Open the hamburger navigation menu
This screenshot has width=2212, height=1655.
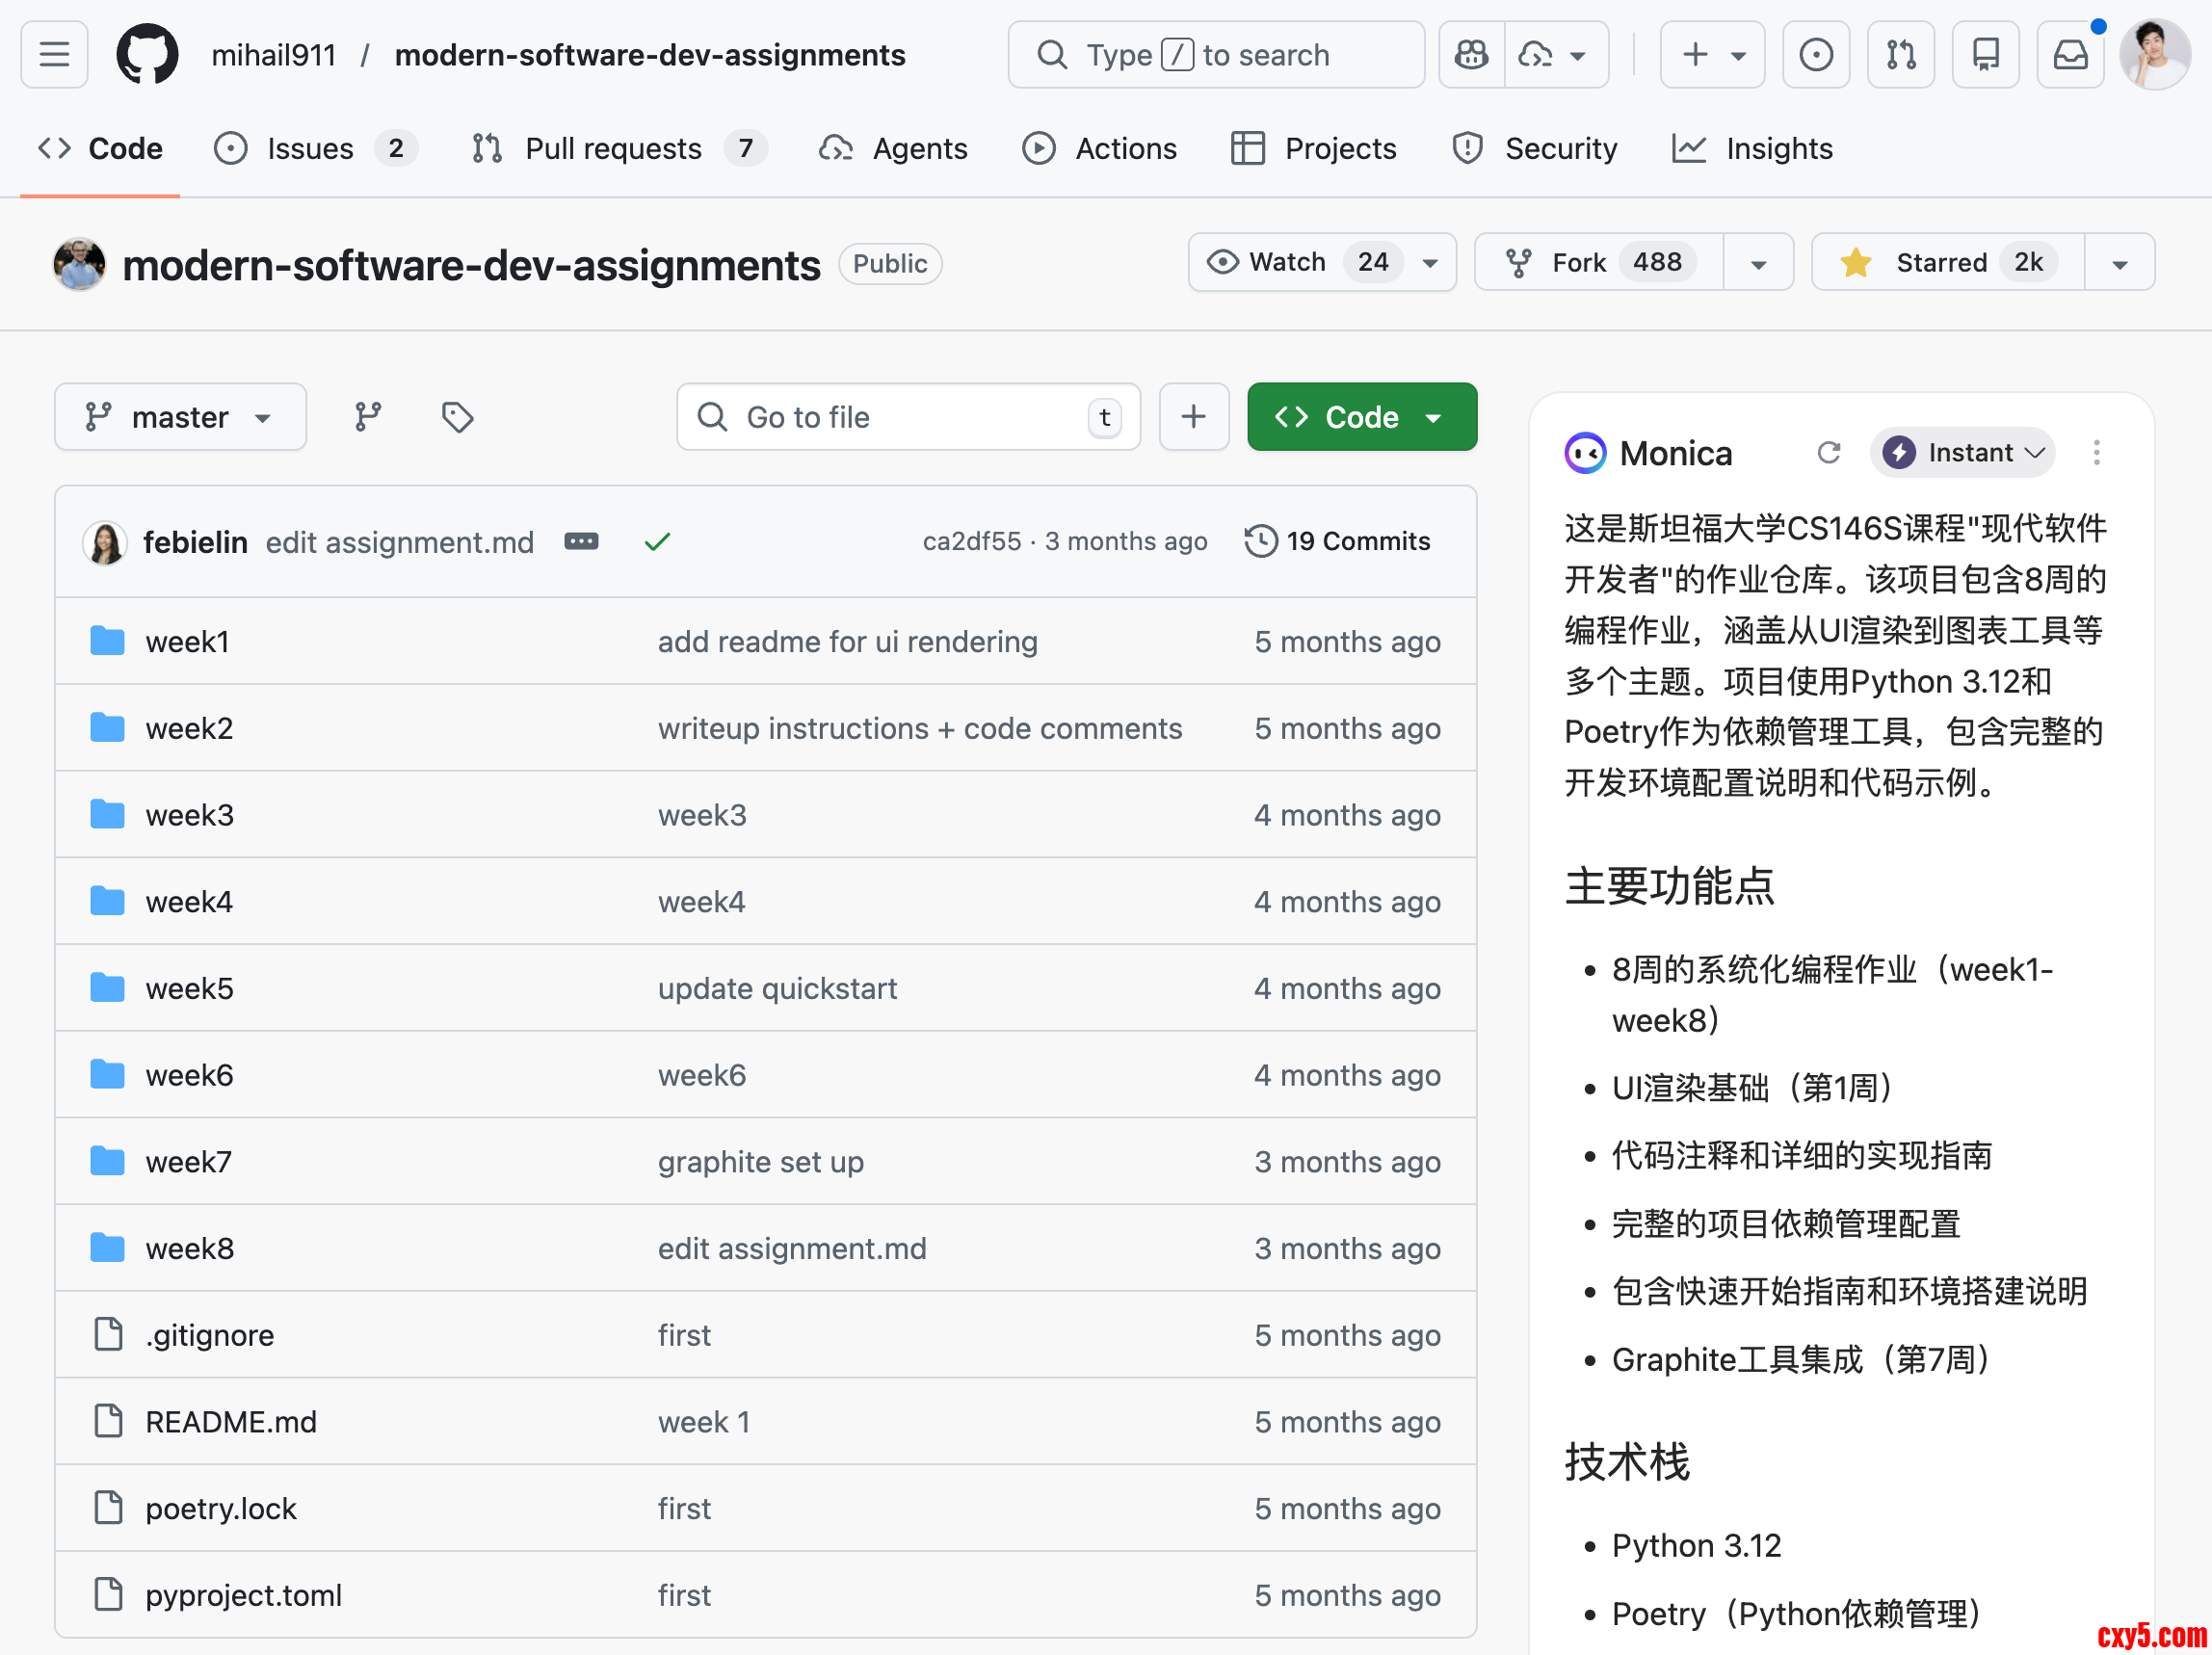[54, 55]
